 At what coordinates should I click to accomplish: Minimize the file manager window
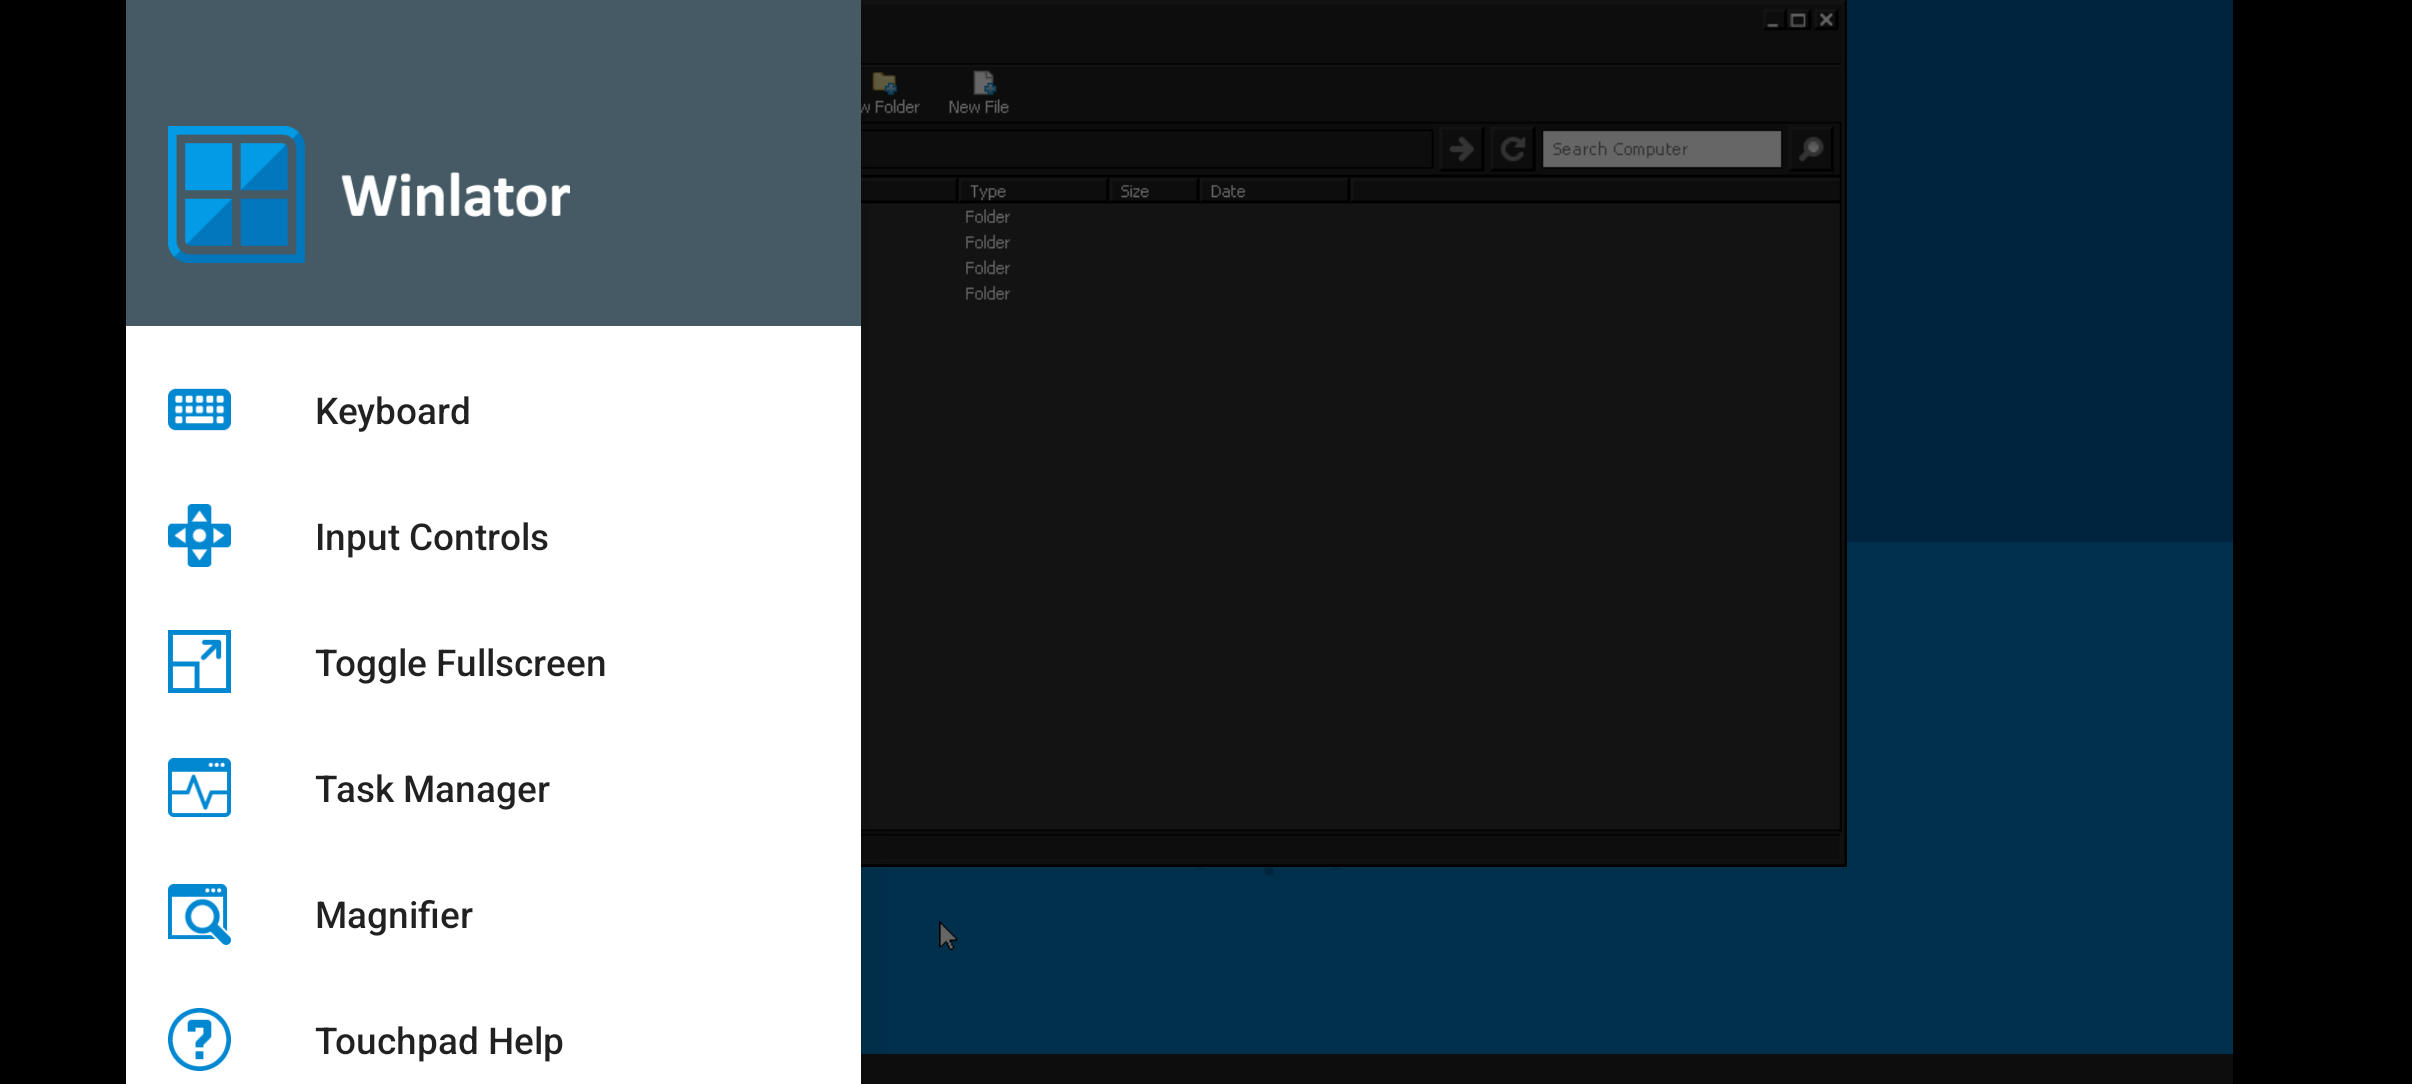coord(1772,20)
